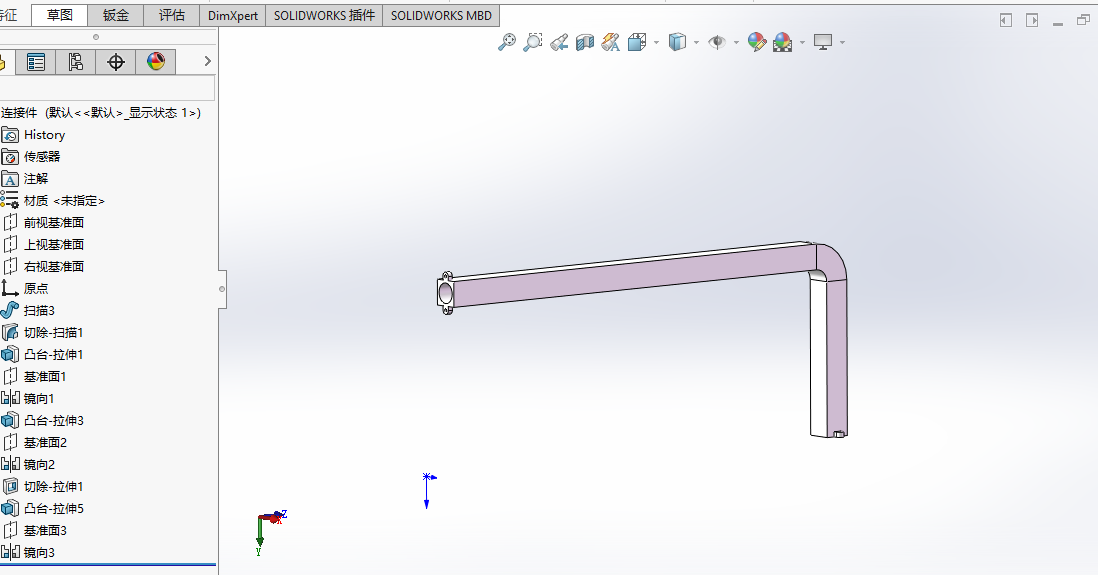Select the 镜向3 mirror feature
This screenshot has width=1098, height=575.
39,553
